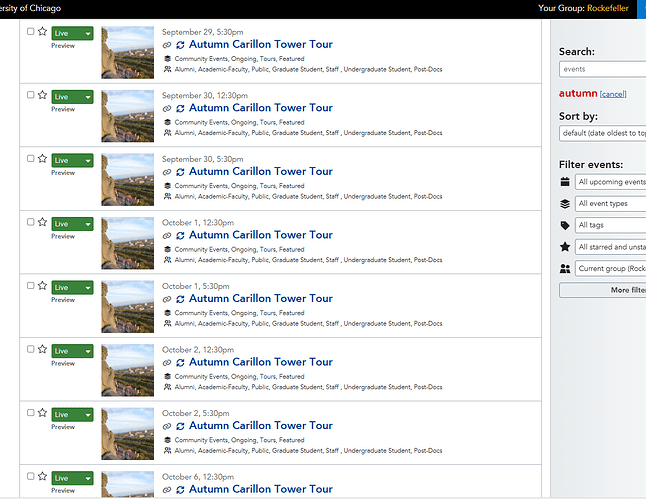
Task: Click the More filters button
Action: [602, 290]
